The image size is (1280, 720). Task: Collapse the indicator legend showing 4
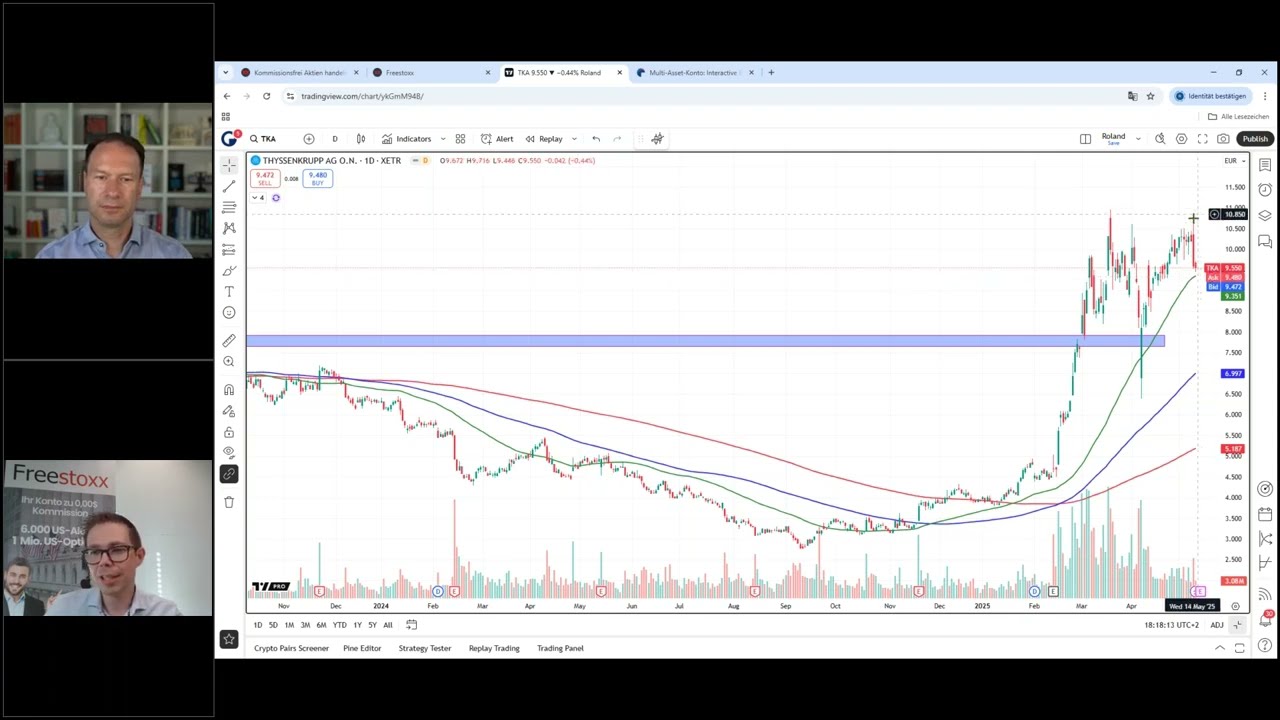[258, 198]
